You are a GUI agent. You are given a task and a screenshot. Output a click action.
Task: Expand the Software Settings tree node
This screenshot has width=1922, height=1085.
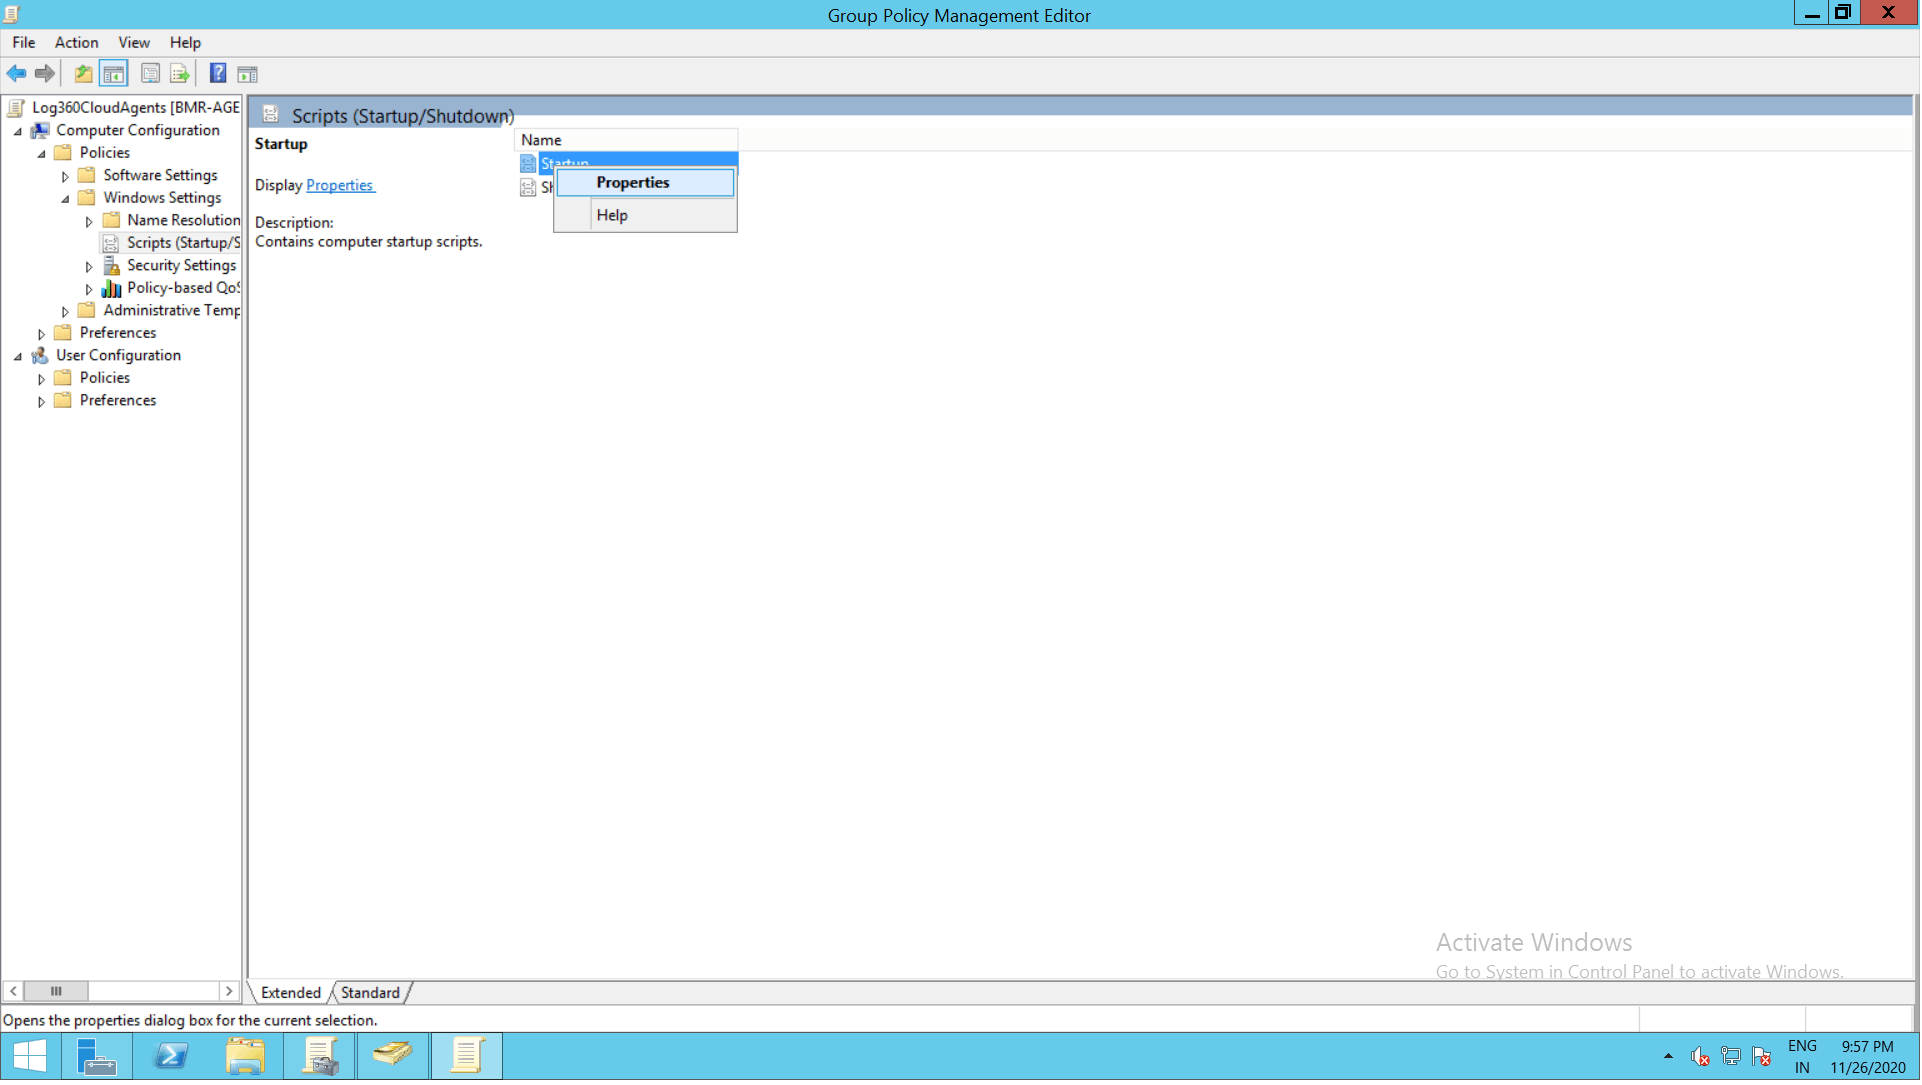pos(65,177)
